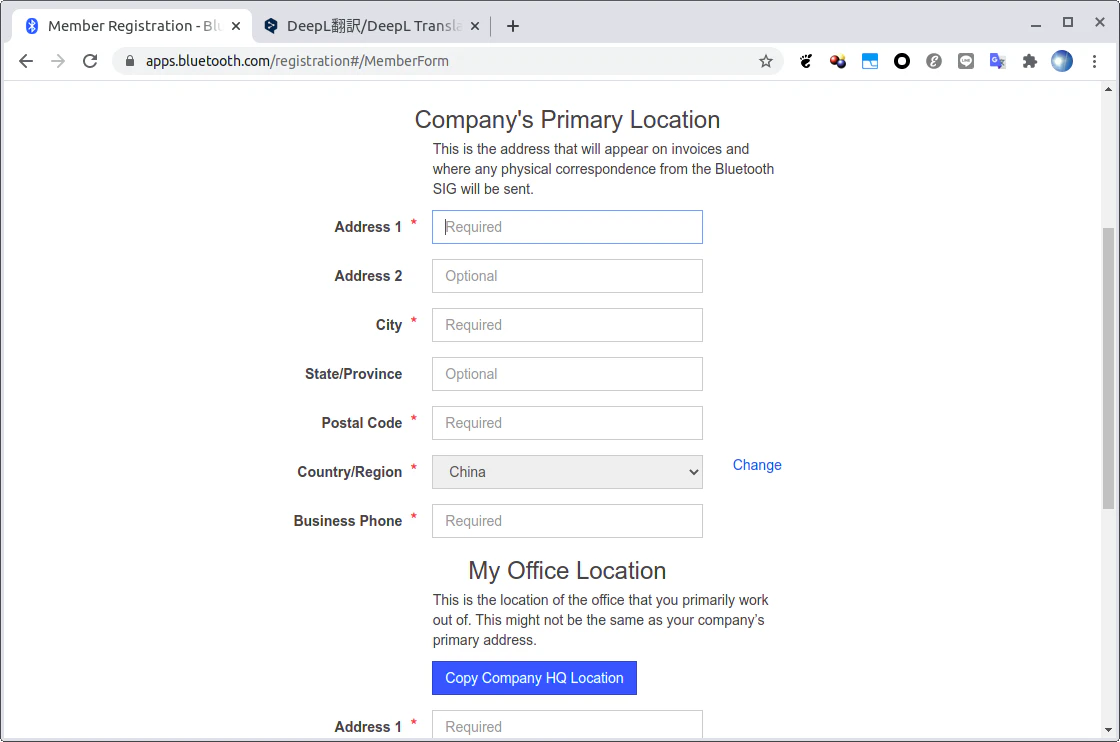This screenshot has height=742, width=1120.
Task: View site info via the padlock icon
Action: click(x=130, y=61)
